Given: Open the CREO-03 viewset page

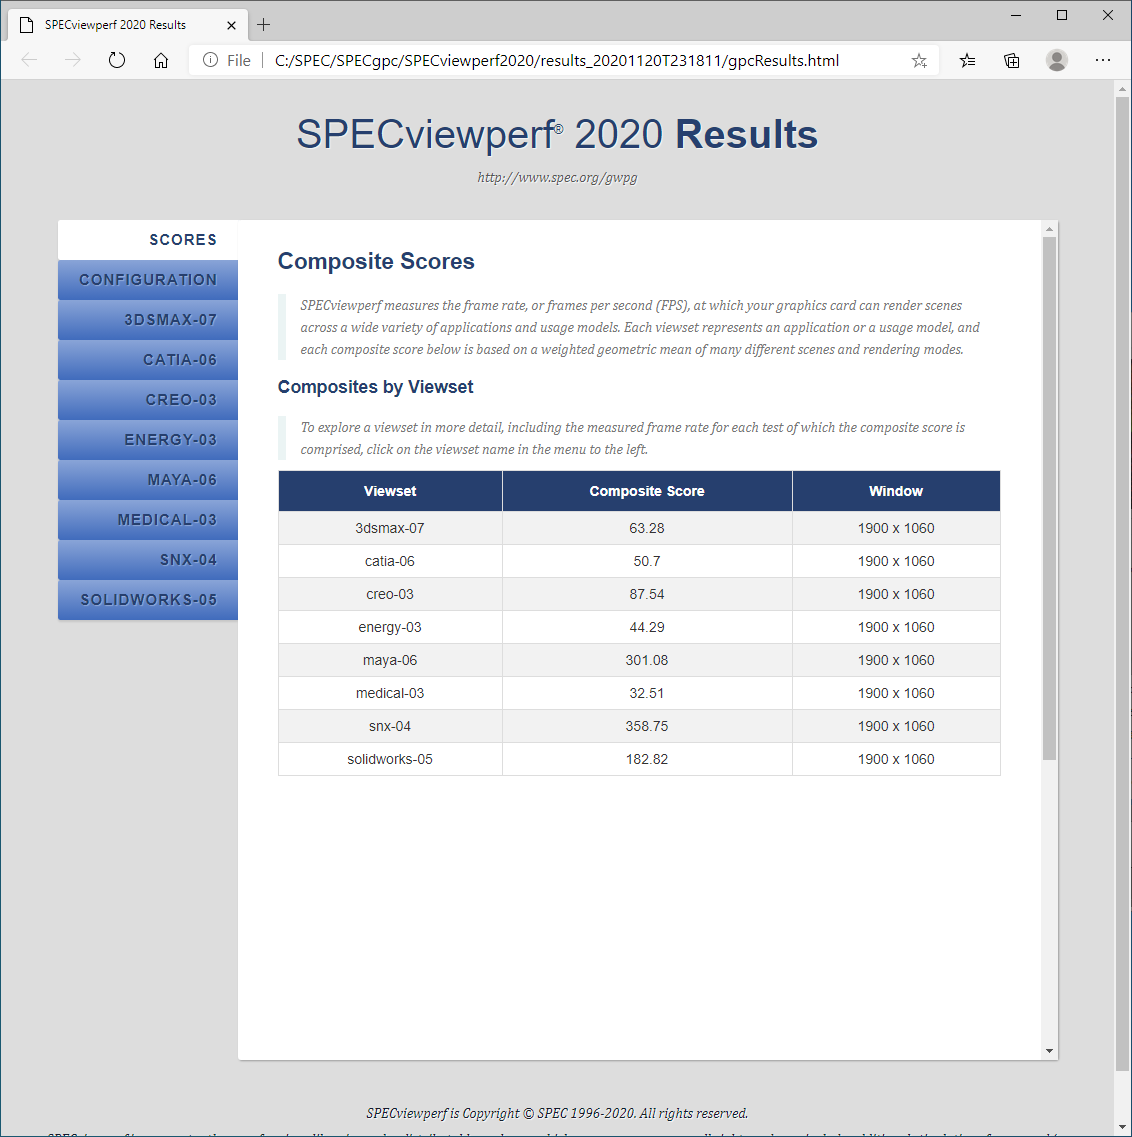Looking at the screenshot, I should pyautogui.click(x=148, y=400).
